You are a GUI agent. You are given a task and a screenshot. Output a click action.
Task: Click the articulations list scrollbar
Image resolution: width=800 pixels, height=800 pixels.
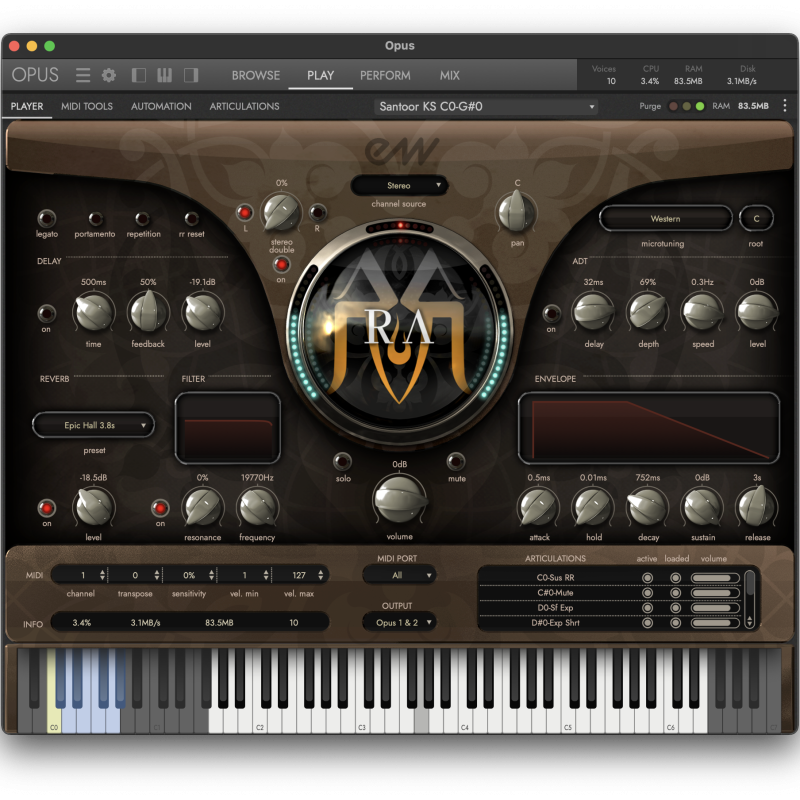coord(749,599)
